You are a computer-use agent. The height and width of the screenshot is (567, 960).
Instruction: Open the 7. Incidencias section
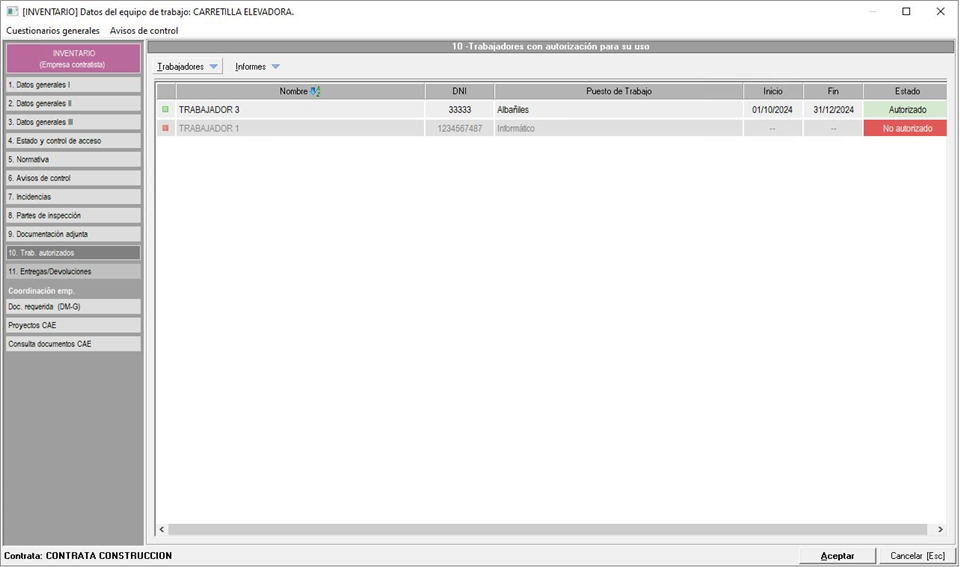tap(73, 197)
